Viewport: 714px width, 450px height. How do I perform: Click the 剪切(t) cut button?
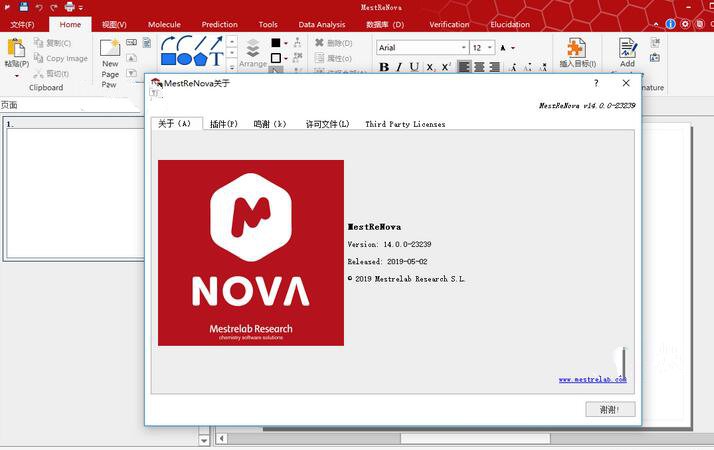coord(51,73)
